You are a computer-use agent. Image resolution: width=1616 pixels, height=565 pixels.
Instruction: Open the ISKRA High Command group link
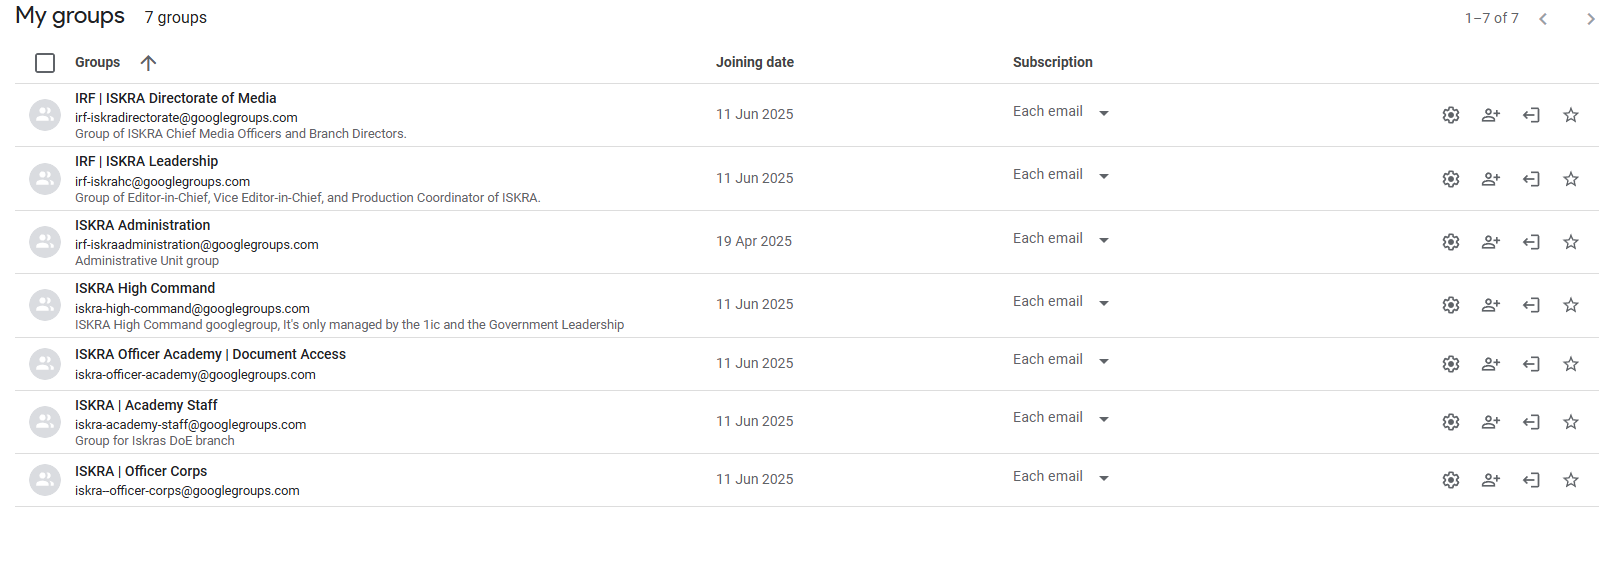pos(145,288)
